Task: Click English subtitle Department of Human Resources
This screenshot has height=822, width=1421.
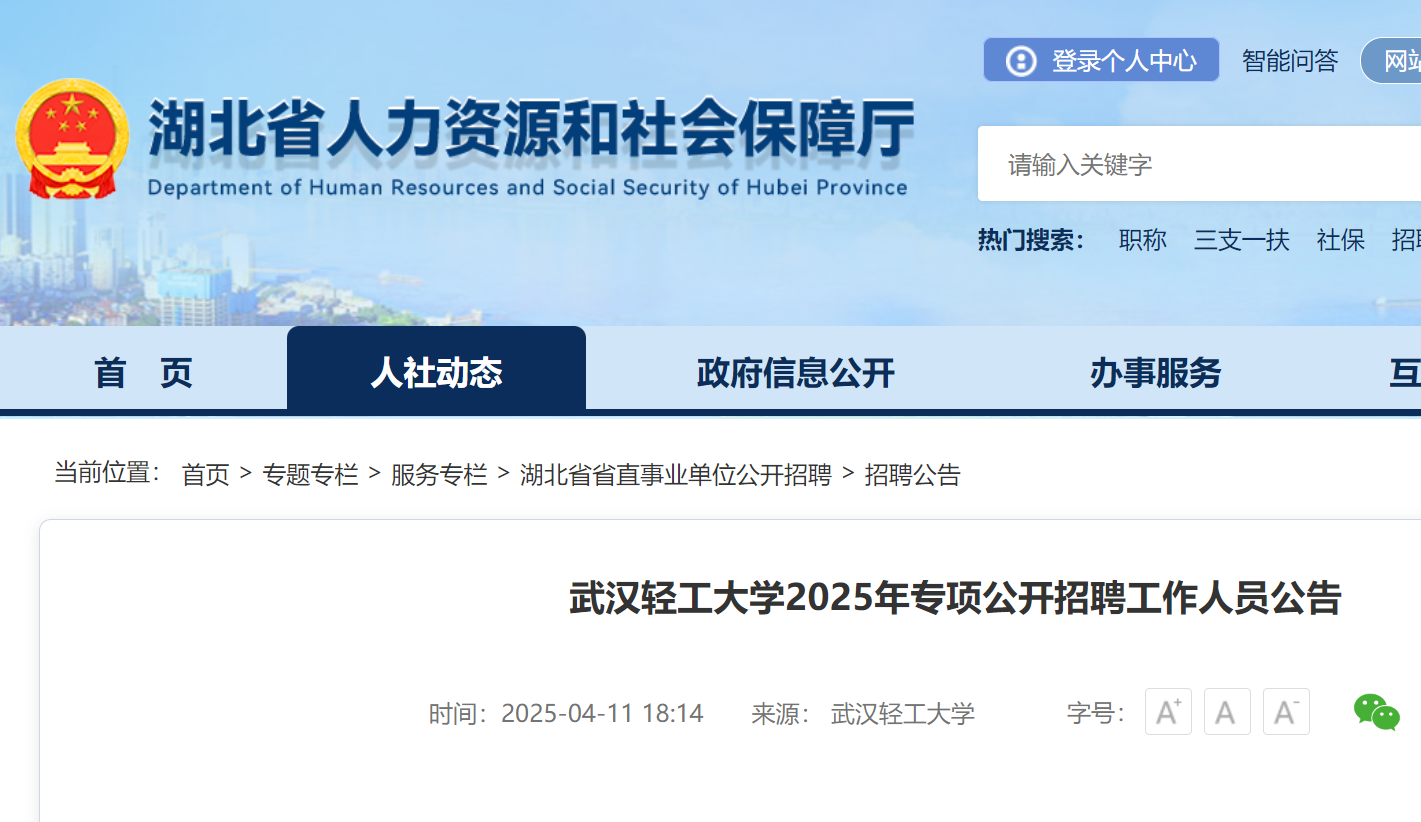Action: coord(528,188)
